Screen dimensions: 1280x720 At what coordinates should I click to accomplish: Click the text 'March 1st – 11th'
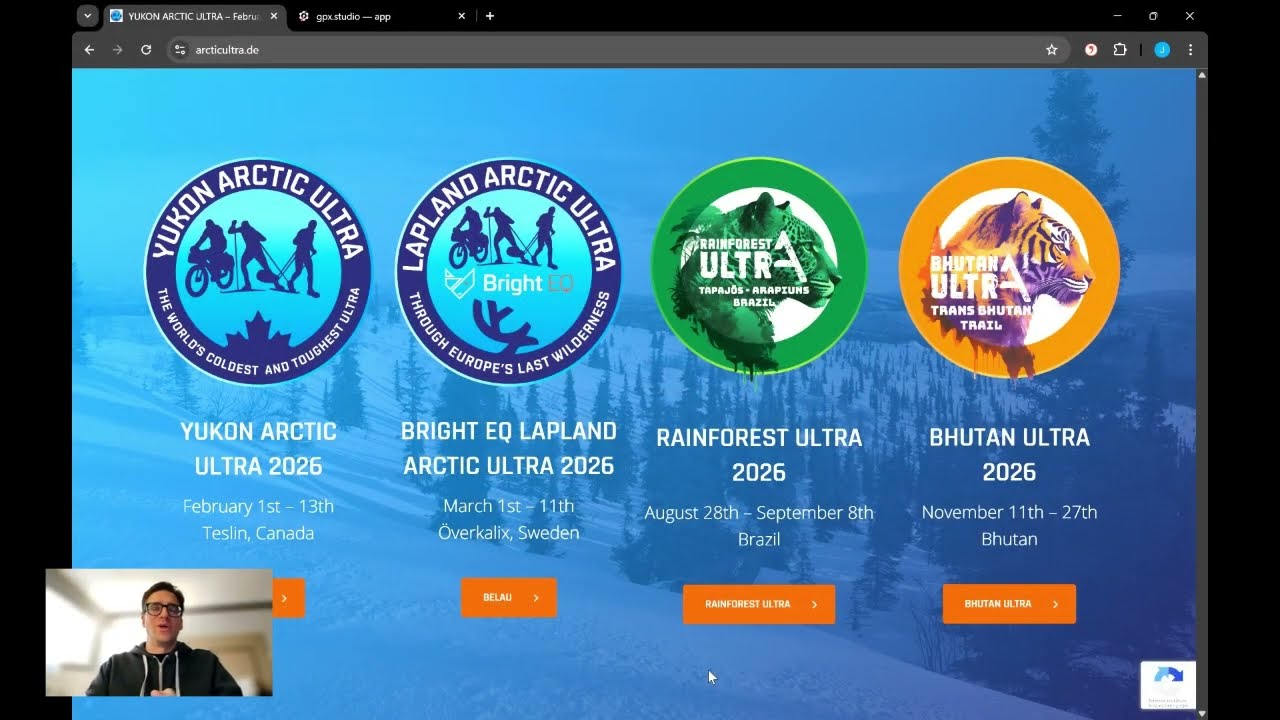click(509, 506)
